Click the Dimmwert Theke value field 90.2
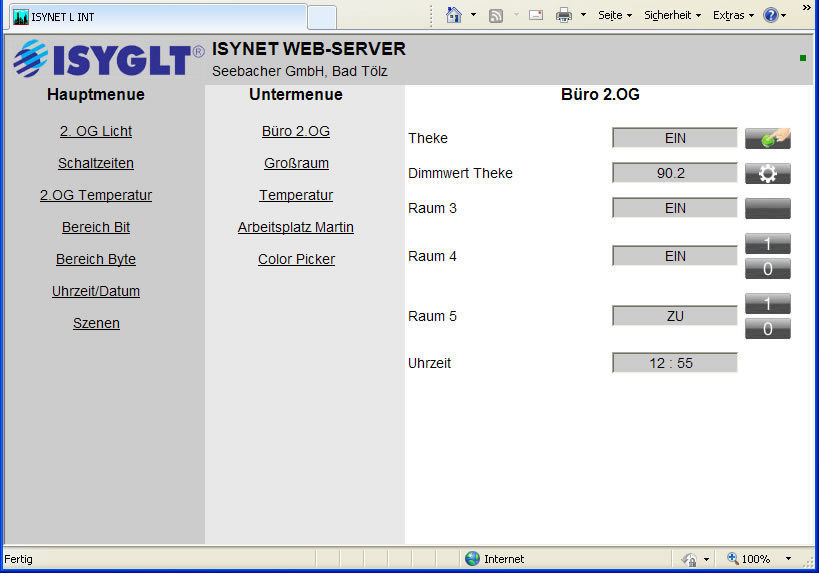819x574 pixels. coord(674,173)
